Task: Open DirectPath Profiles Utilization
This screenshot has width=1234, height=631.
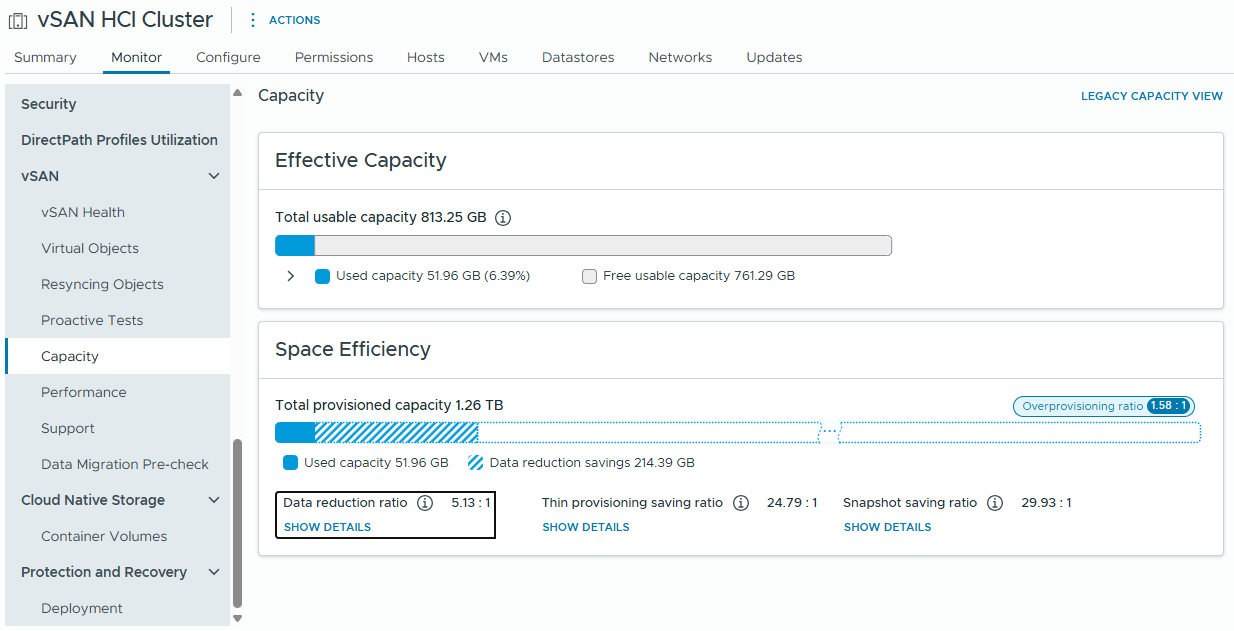Action: (x=117, y=140)
